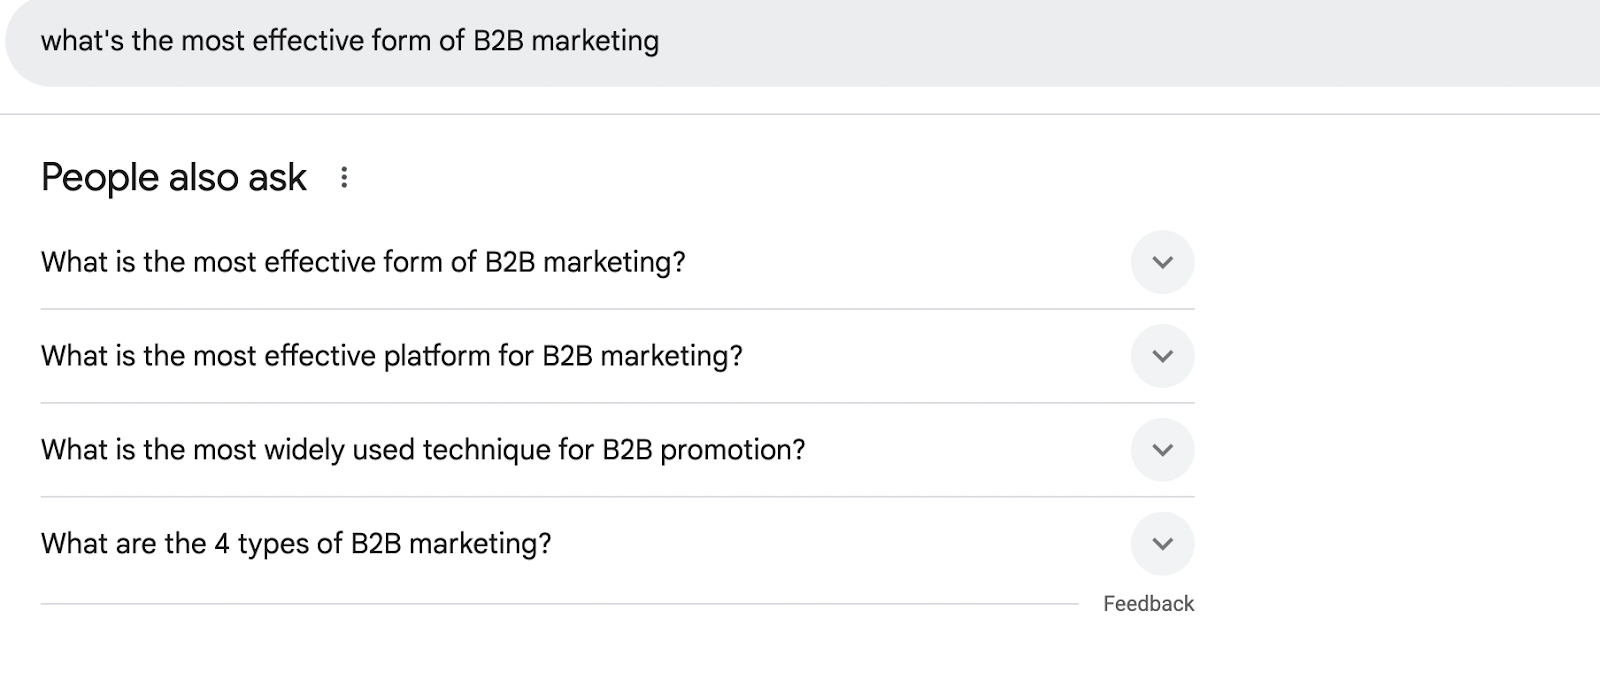Click the 'People also ask' heading

click(174, 178)
